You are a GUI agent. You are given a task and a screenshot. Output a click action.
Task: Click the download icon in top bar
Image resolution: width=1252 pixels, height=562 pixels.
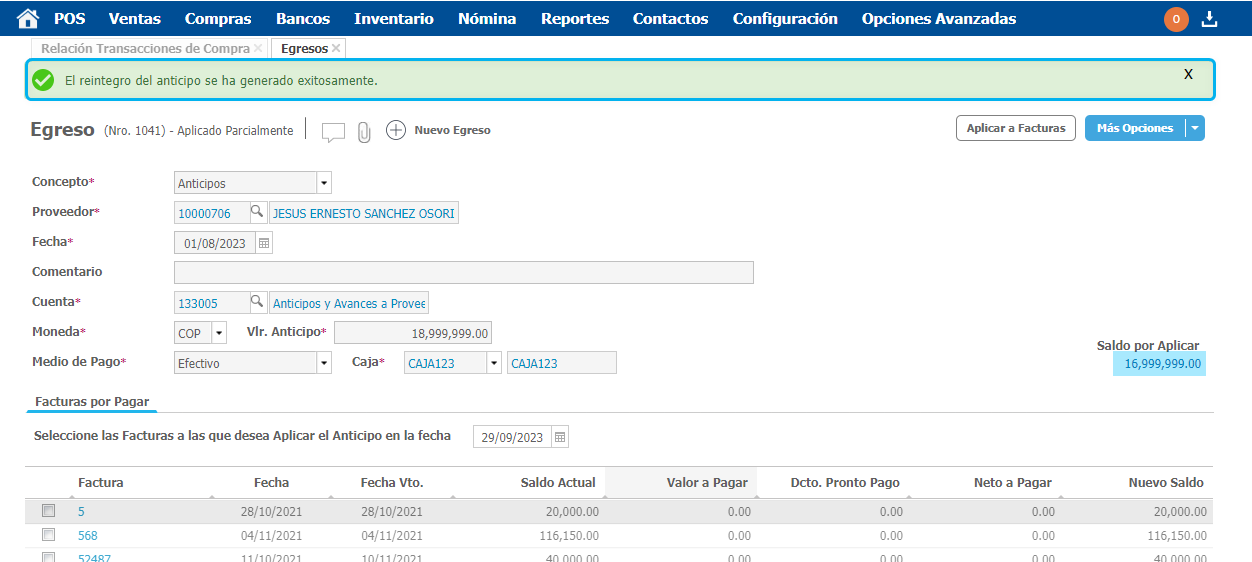click(x=1210, y=19)
